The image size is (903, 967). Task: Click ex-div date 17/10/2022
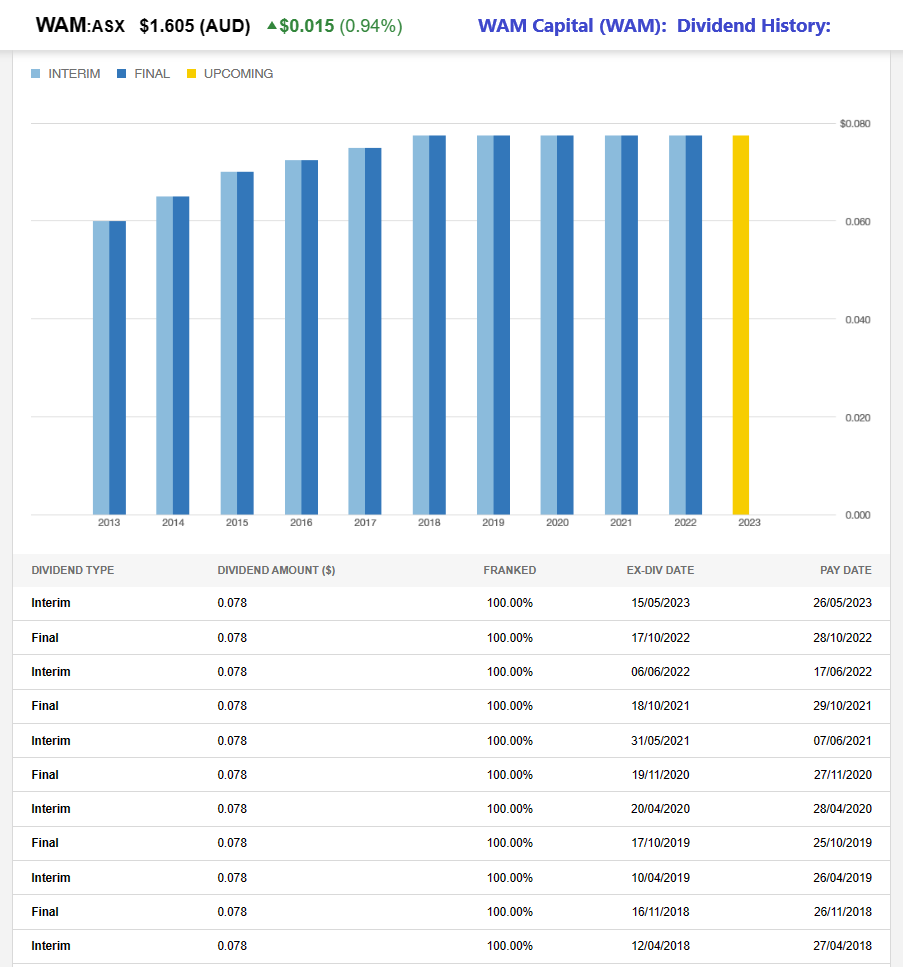click(661, 638)
